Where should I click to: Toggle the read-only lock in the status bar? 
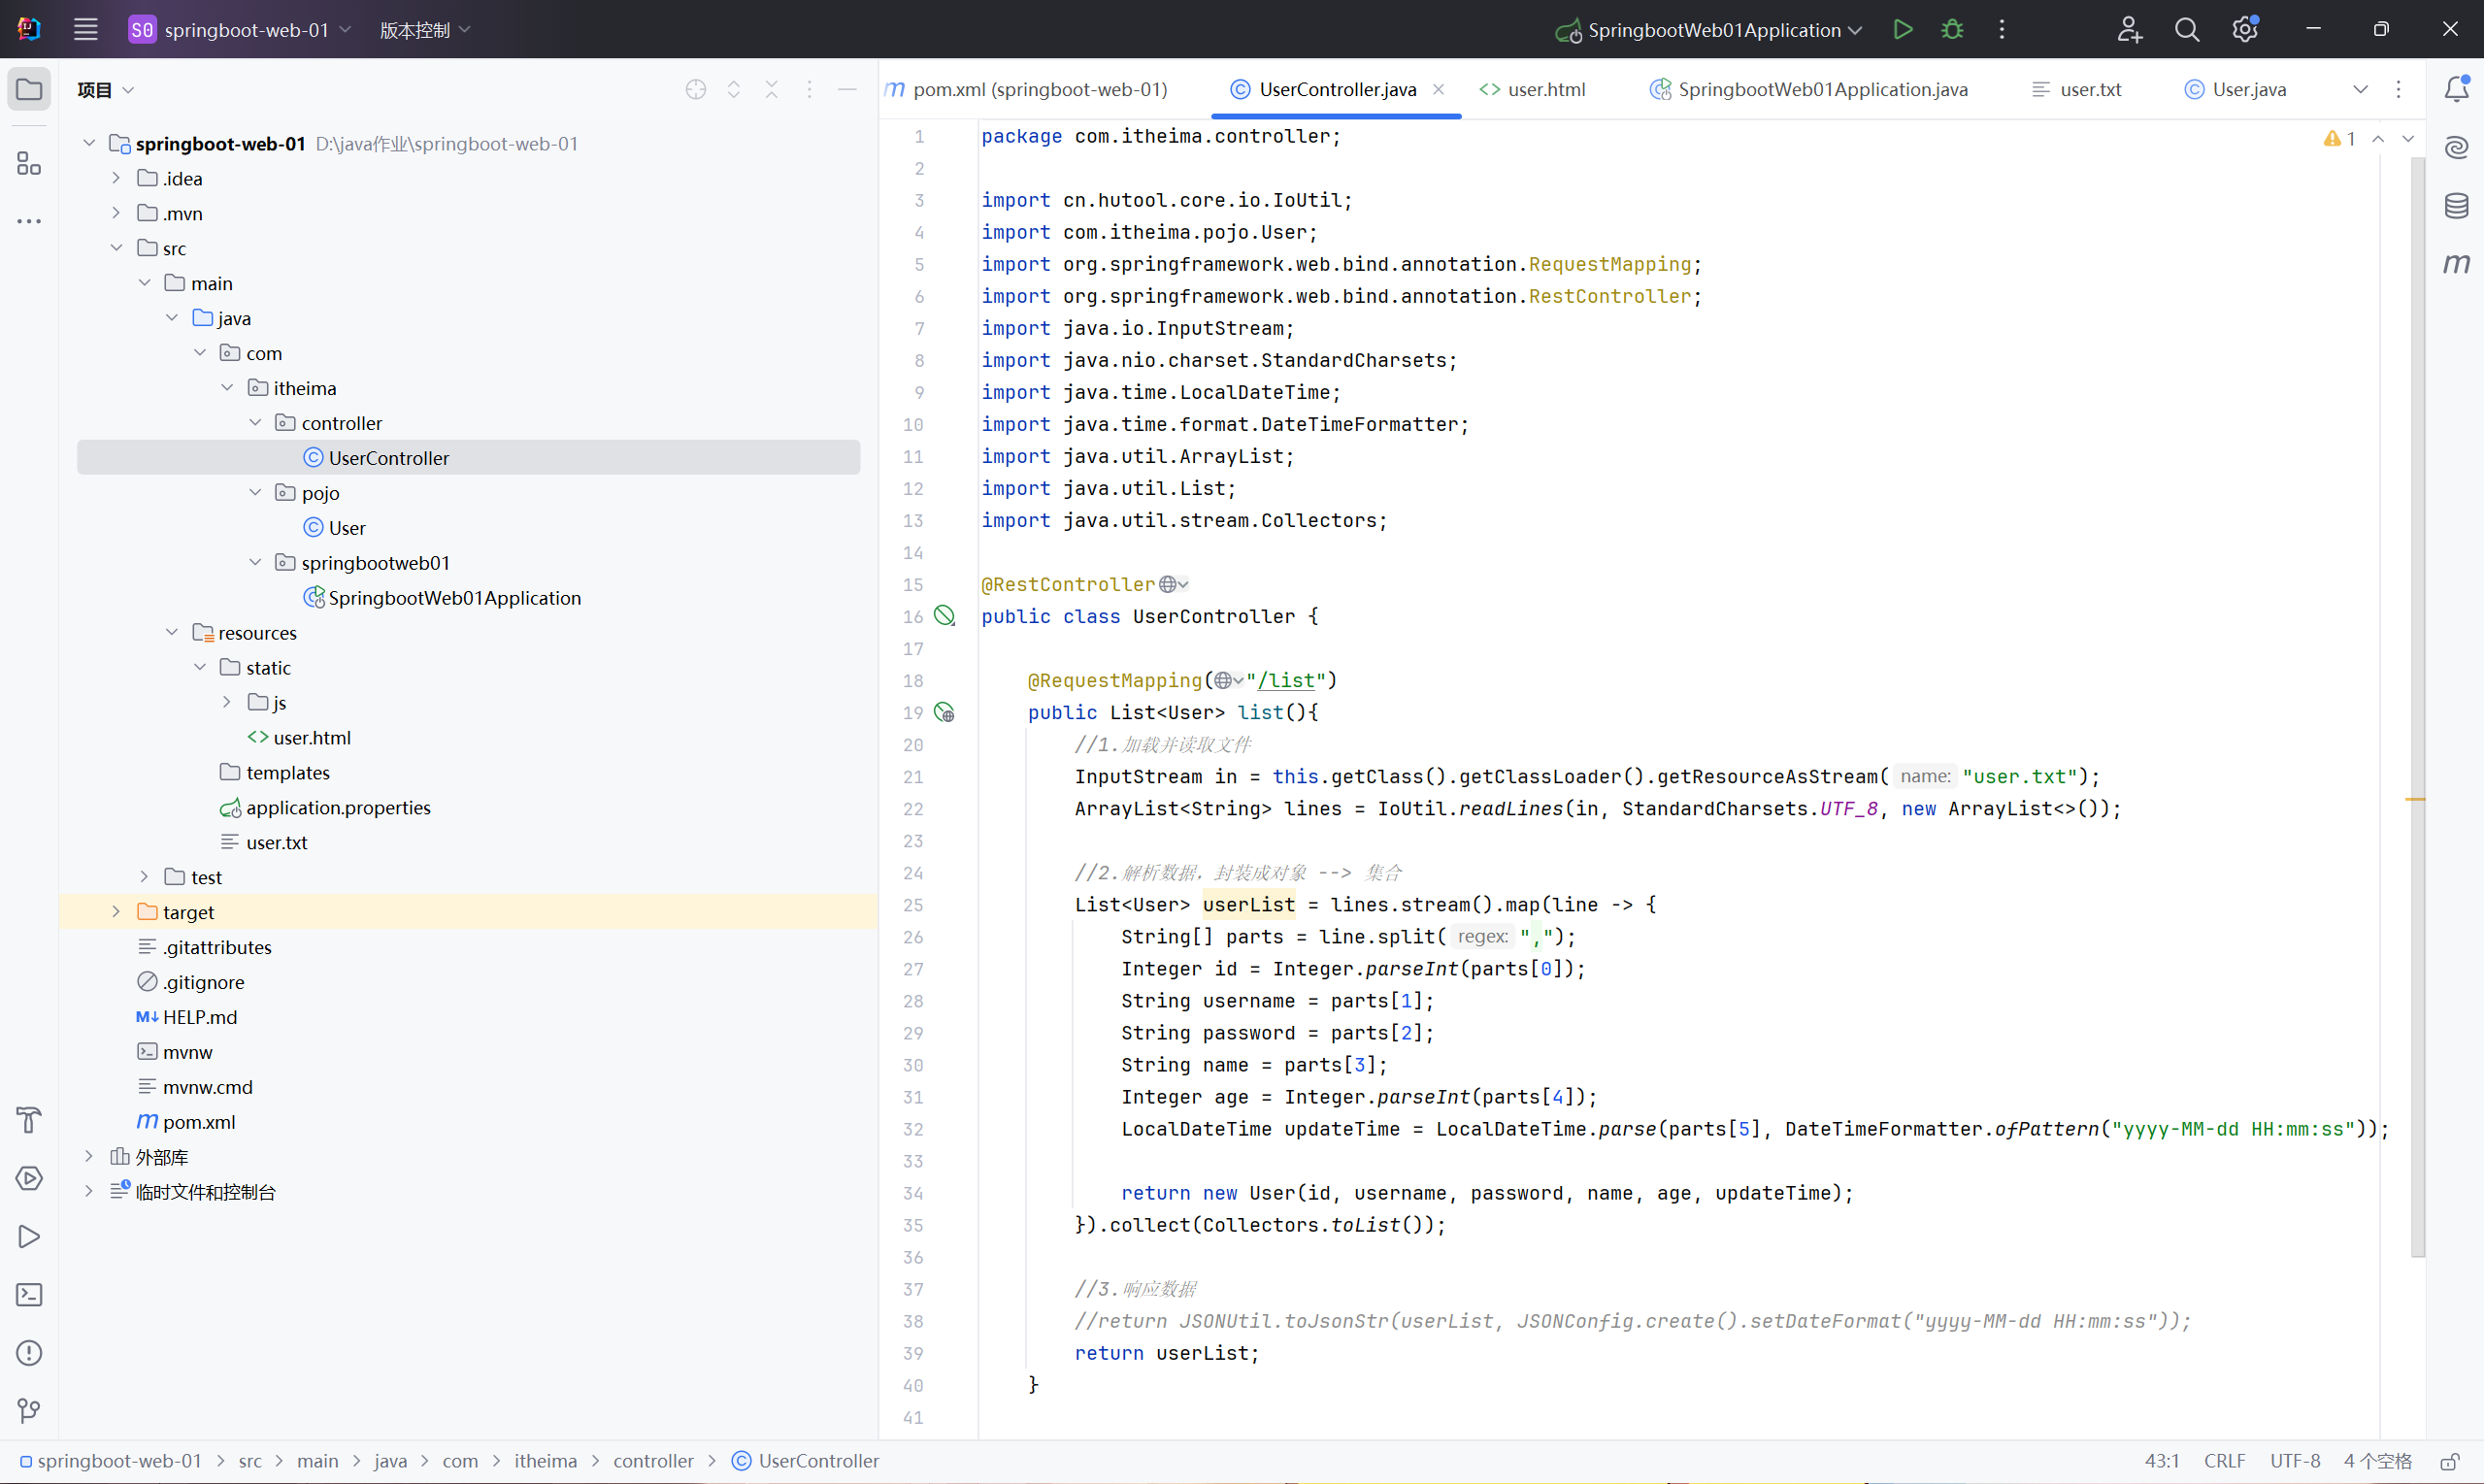click(x=2449, y=1461)
